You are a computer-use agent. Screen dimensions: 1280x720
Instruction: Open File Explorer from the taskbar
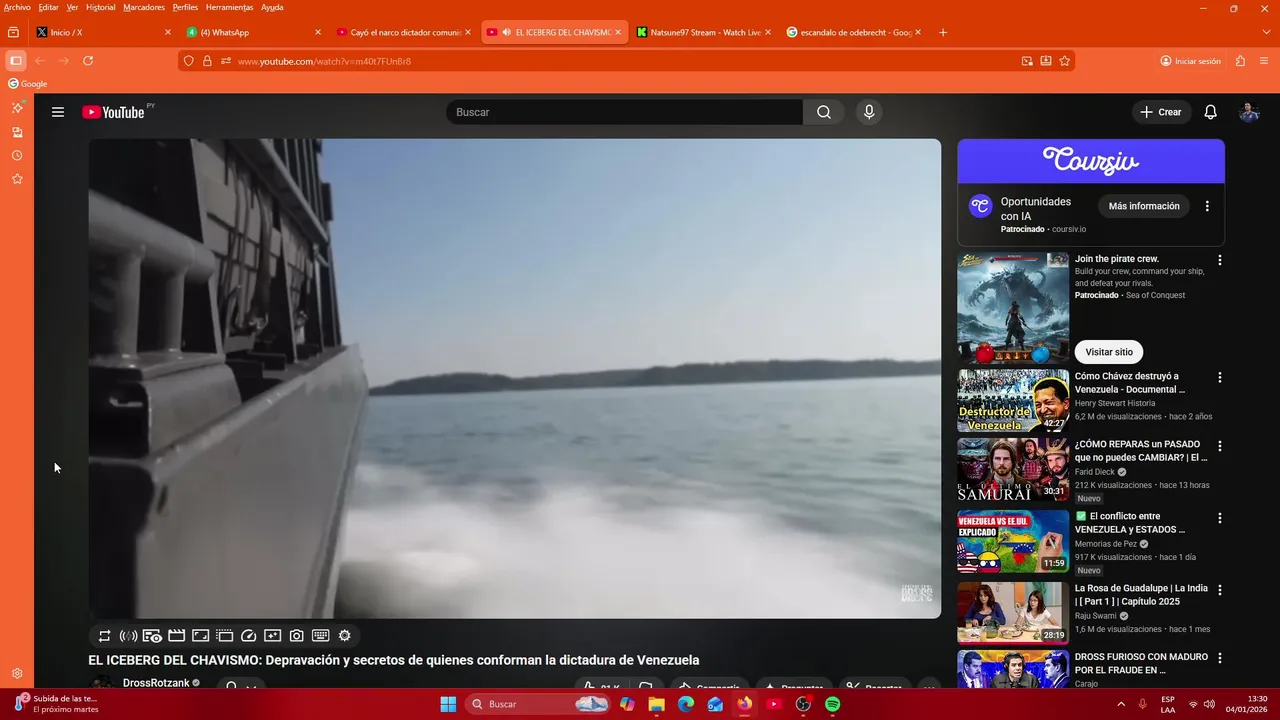(656, 704)
